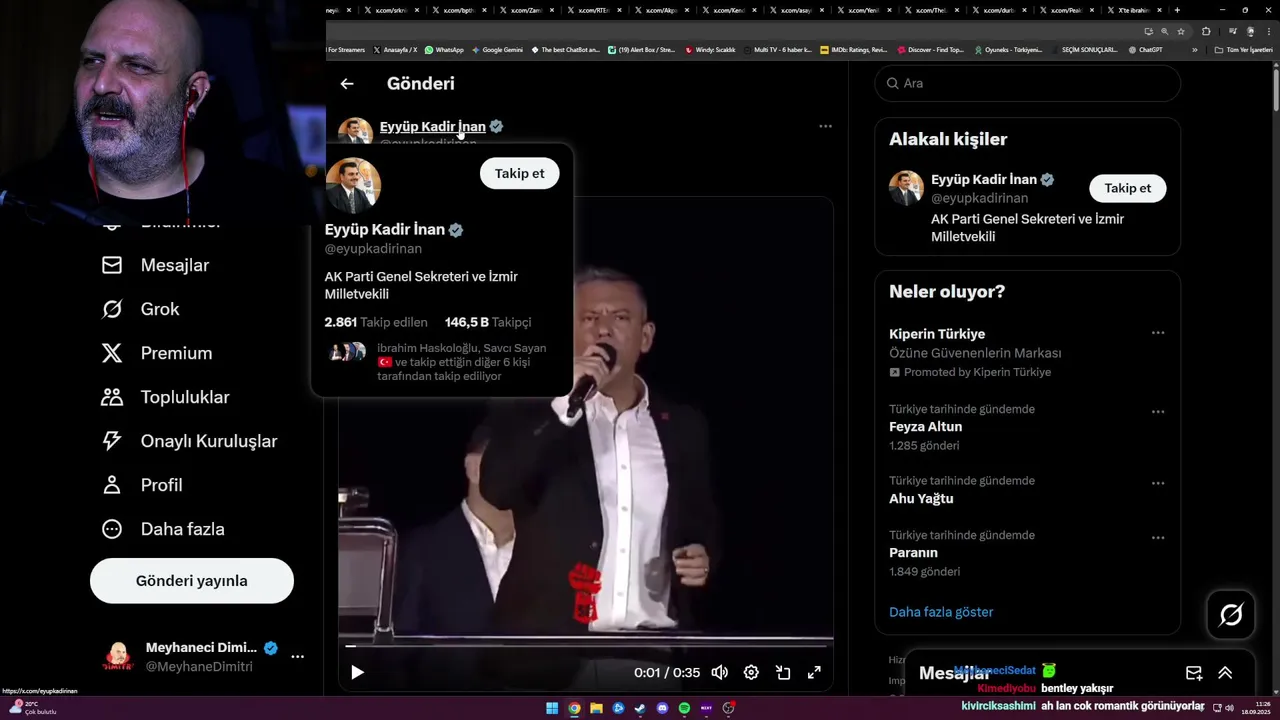
Task: Open Topluluklar in the sidebar
Action: pos(165,397)
